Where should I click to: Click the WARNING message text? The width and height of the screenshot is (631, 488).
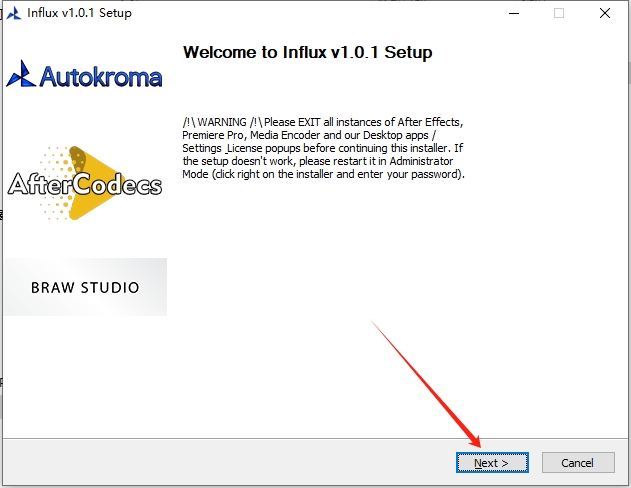pyautogui.click(x=324, y=148)
